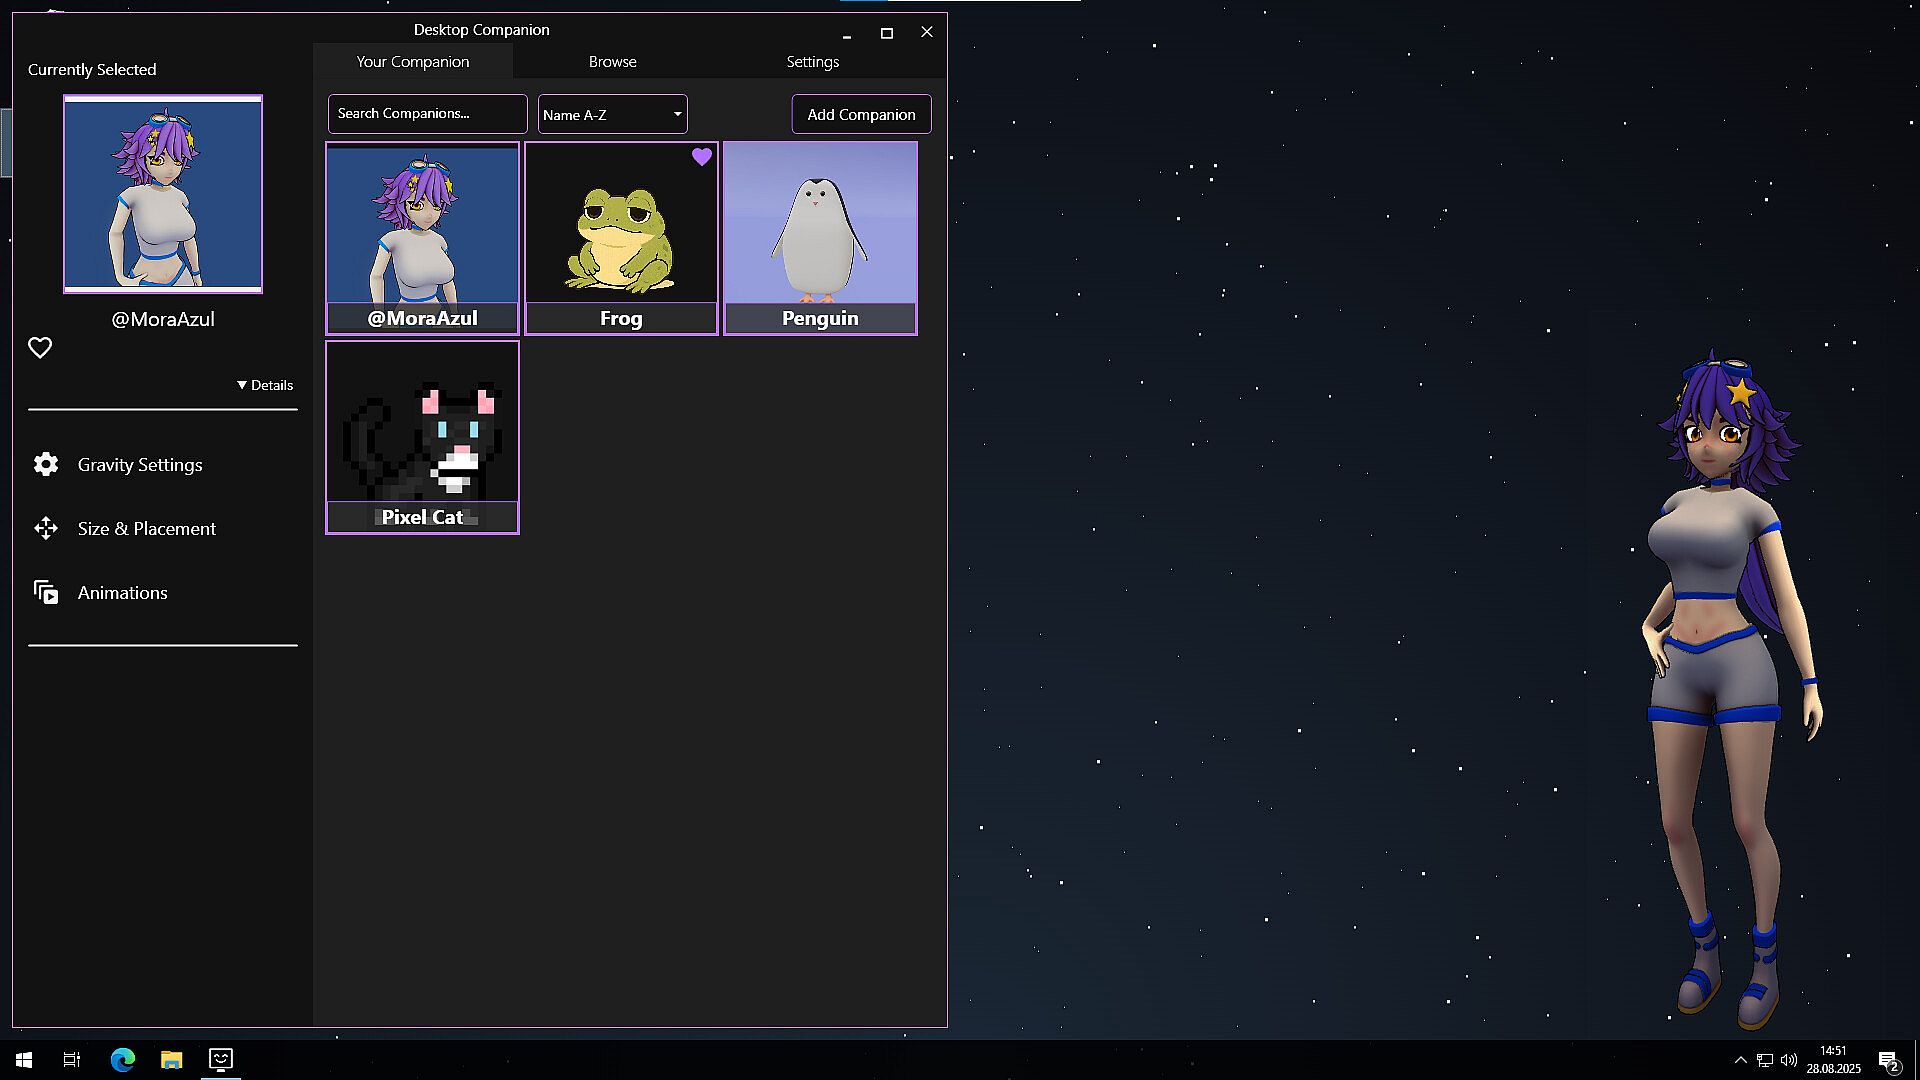The height and width of the screenshot is (1080, 1920).
Task: Switch to the Browse tab
Action: click(x=612, y=62)
